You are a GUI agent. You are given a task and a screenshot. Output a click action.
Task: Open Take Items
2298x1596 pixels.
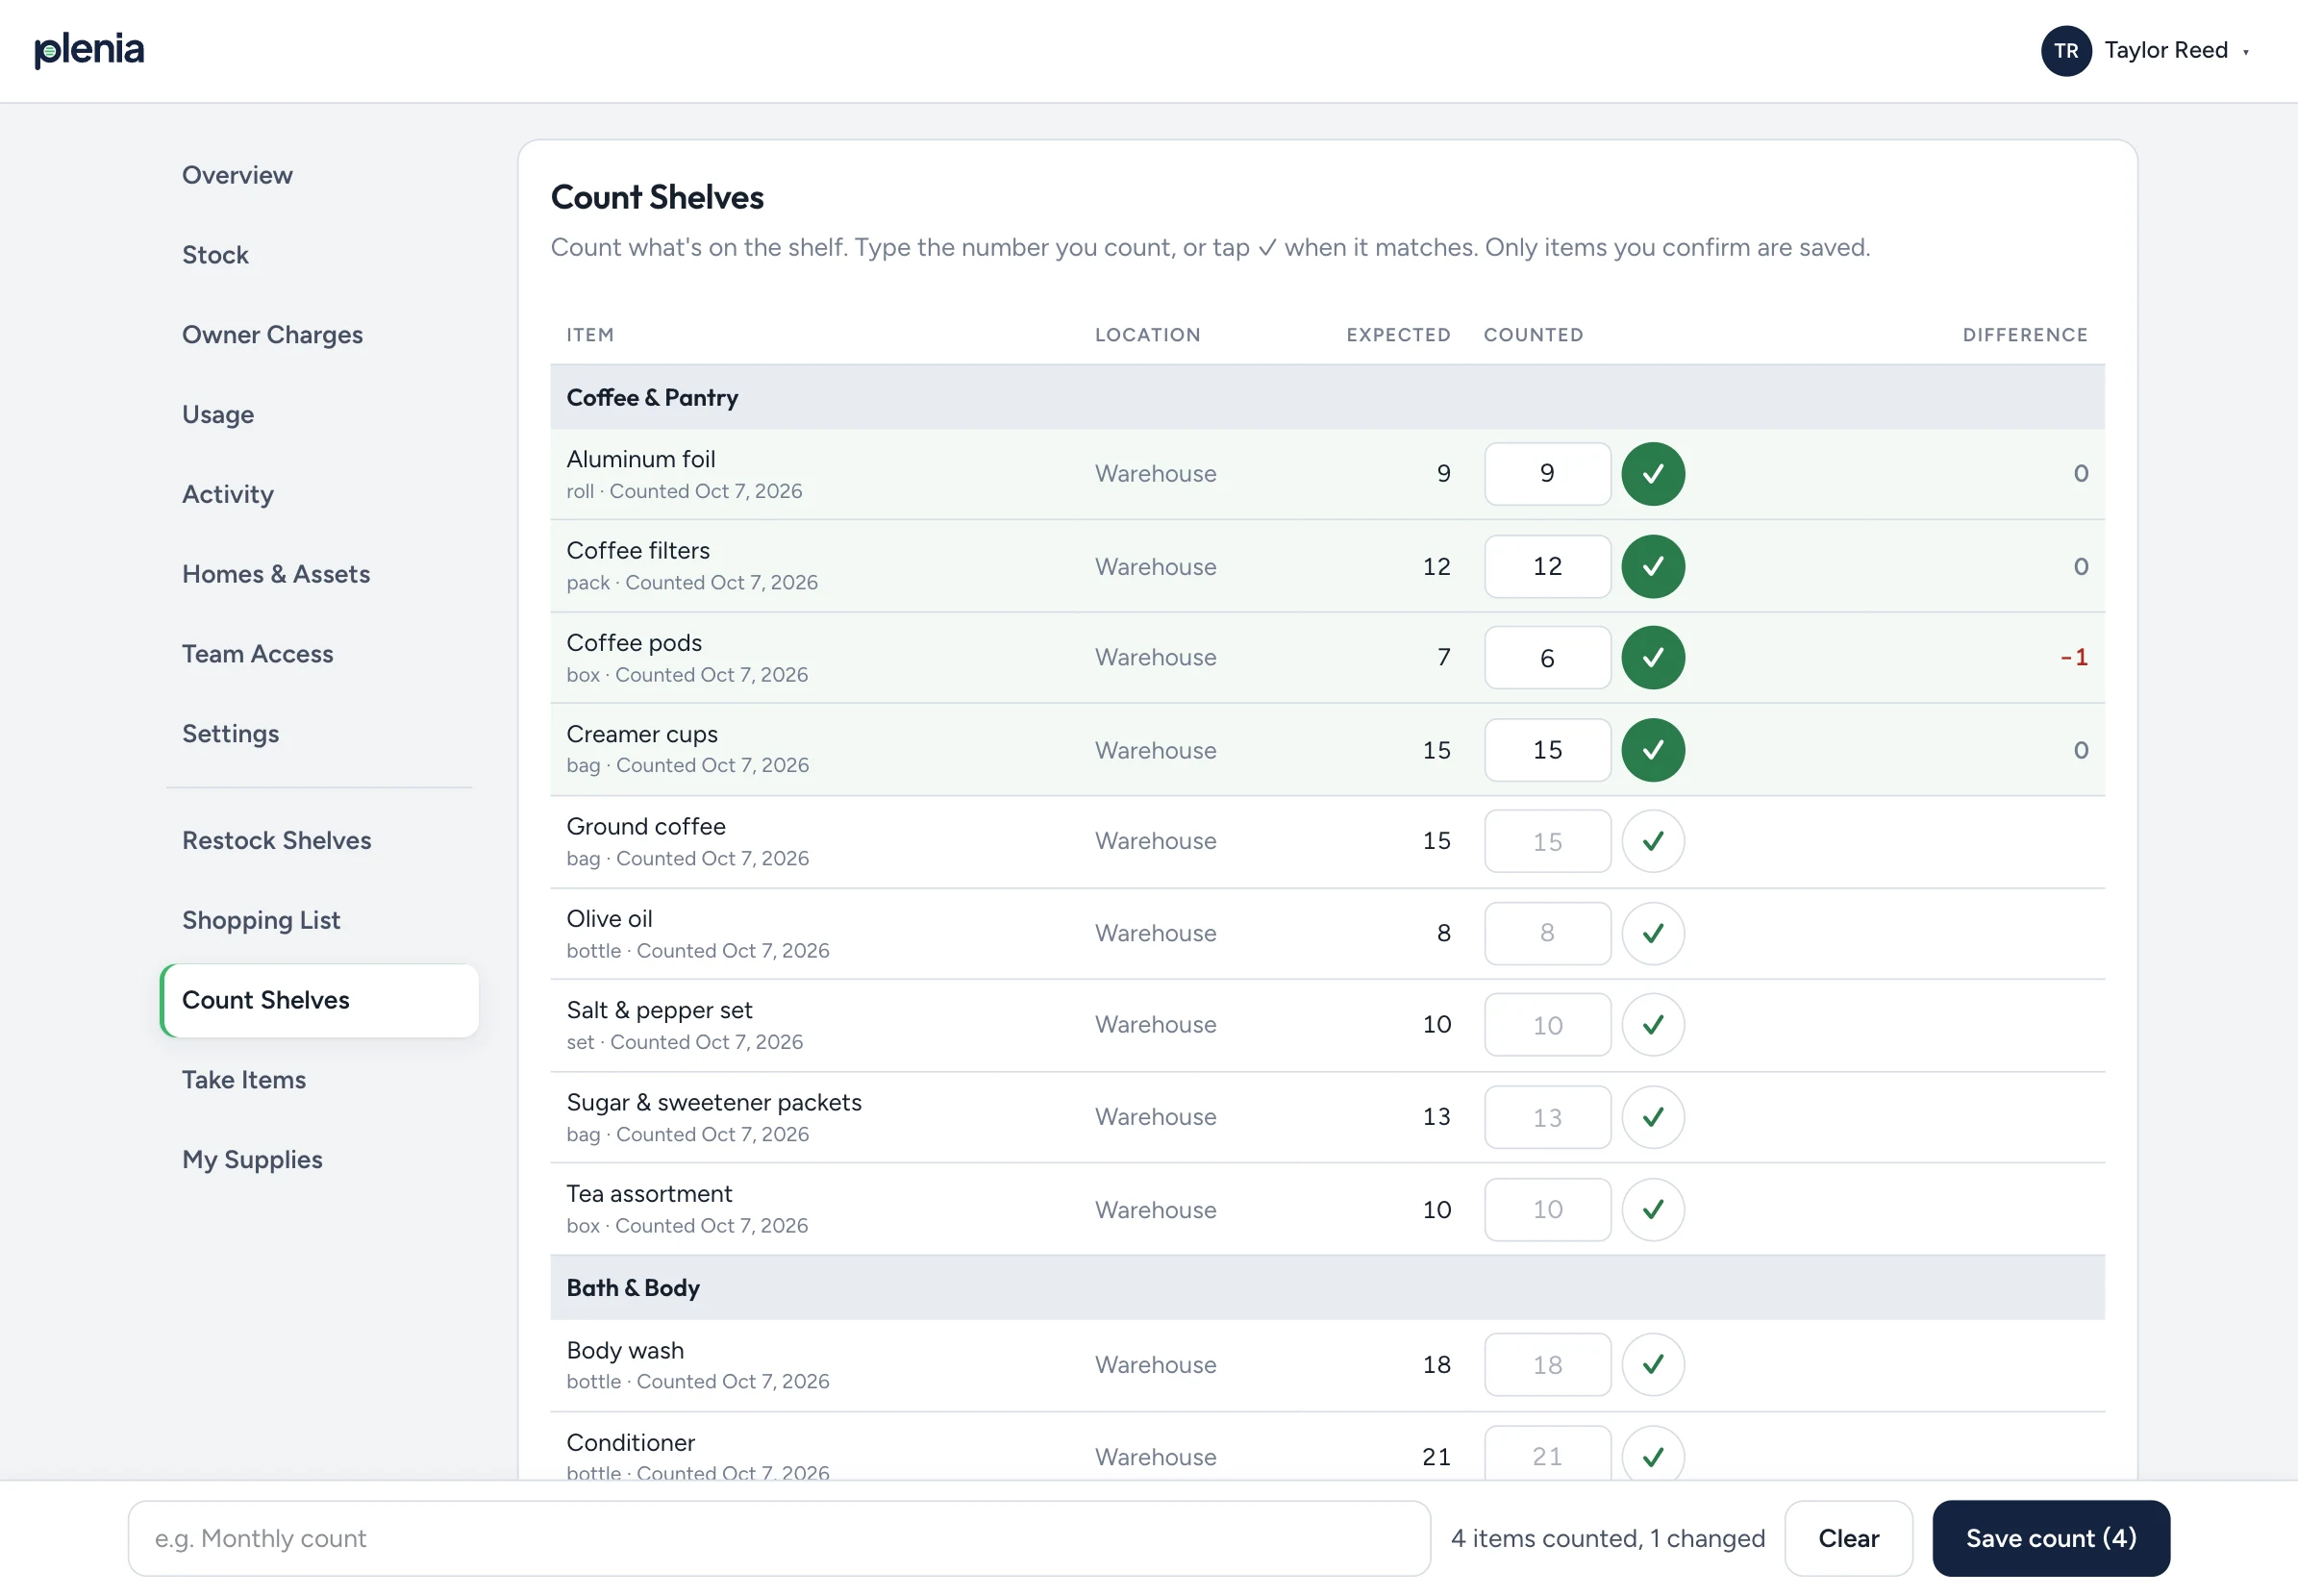(x=244, y=1080)
